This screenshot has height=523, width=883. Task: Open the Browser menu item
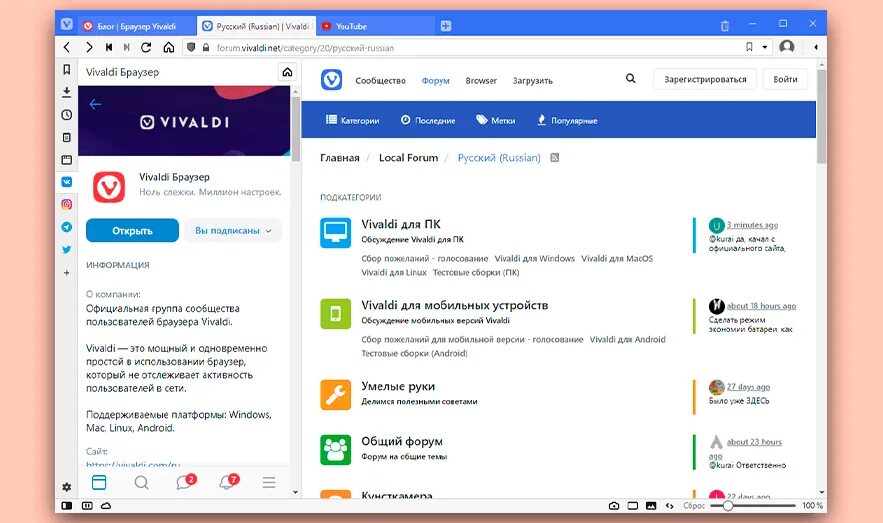coord(481,81)
